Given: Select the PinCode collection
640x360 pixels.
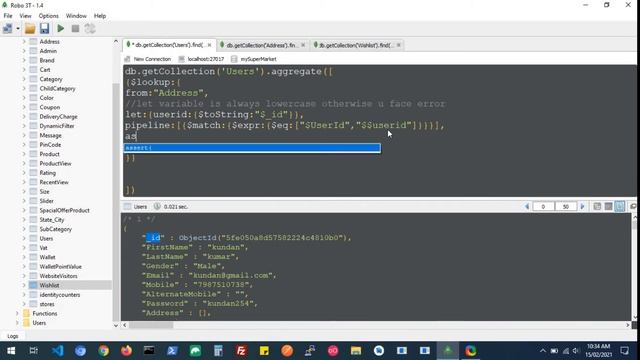Looking at the screenshot, I should [50, 145].
